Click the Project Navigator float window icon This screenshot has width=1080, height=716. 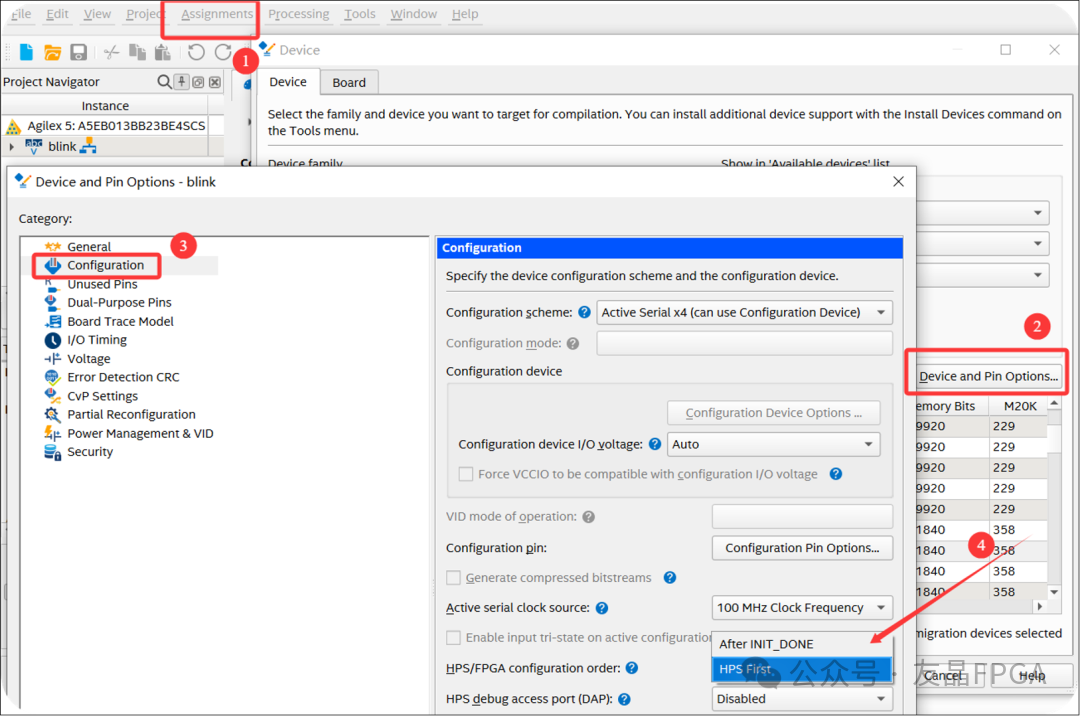point(198,82)
